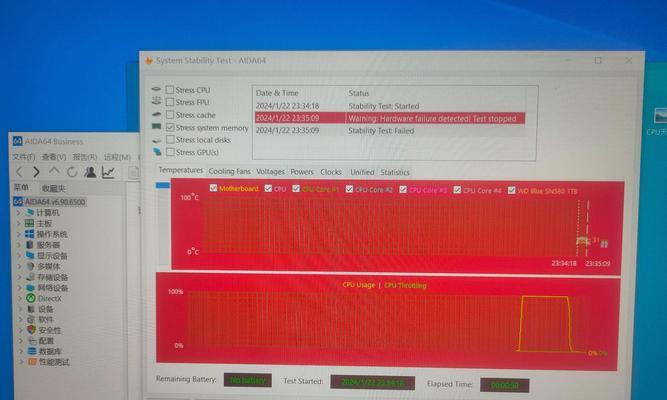Screen dimensions: 667x400
Task: Select the 'Stability Test: Failed' log row
Action: coord(390,131)
